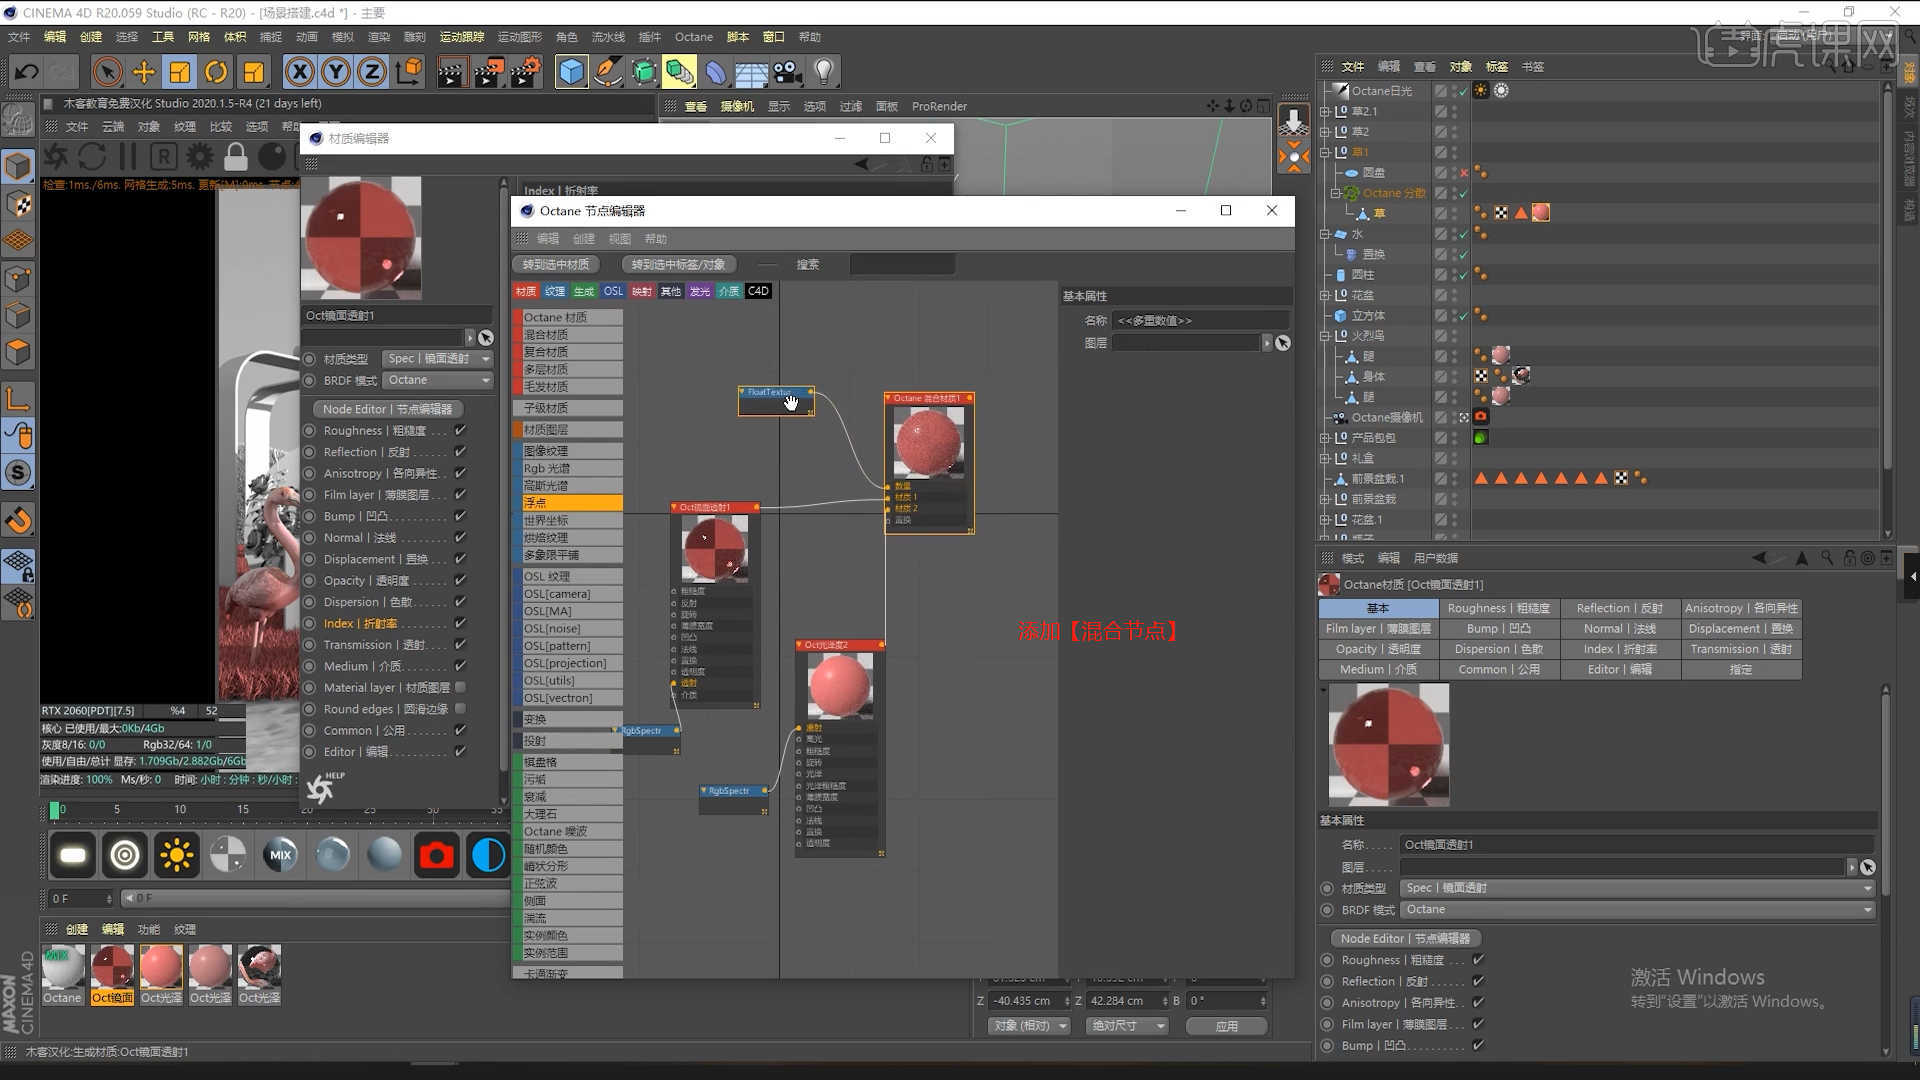The width and height of the screenshot is (1920, 1080).
Task: Switch to the Index tab in attributes
Action: tap(1620, 649)
